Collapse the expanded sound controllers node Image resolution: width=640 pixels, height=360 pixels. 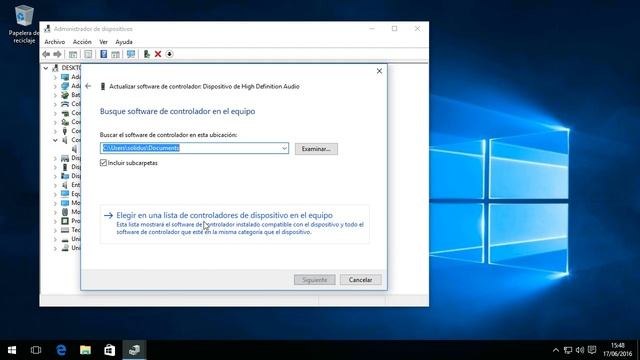[55, 140]
